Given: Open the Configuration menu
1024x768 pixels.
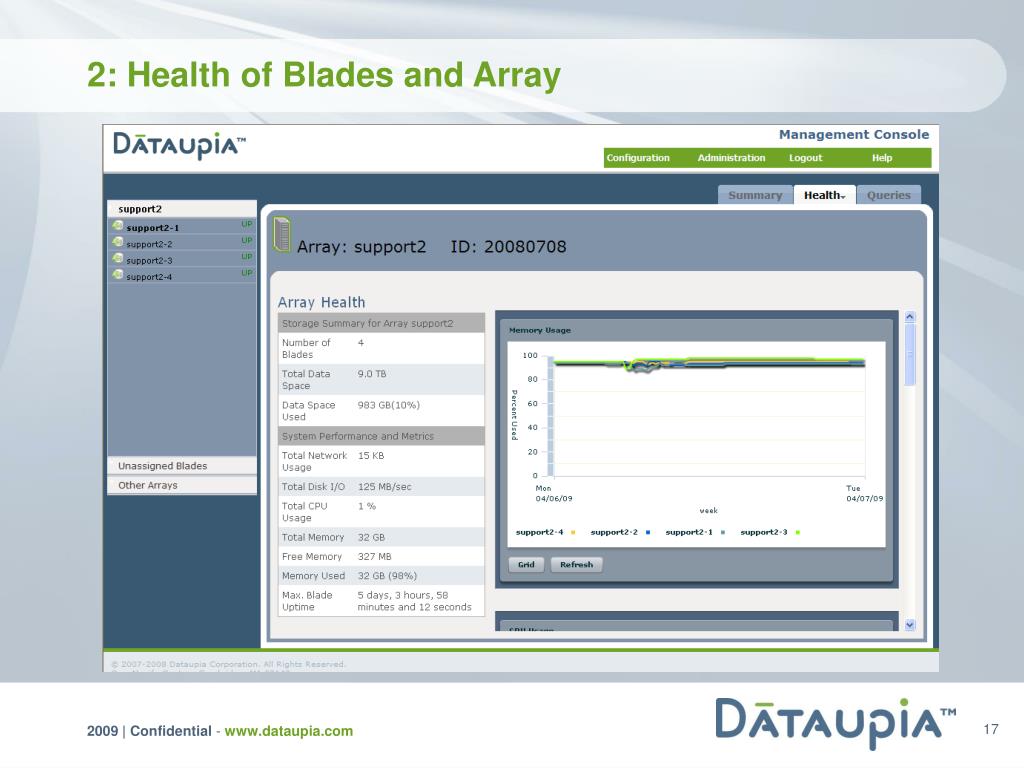Looking at the screenshot, I should pos(638,158).
